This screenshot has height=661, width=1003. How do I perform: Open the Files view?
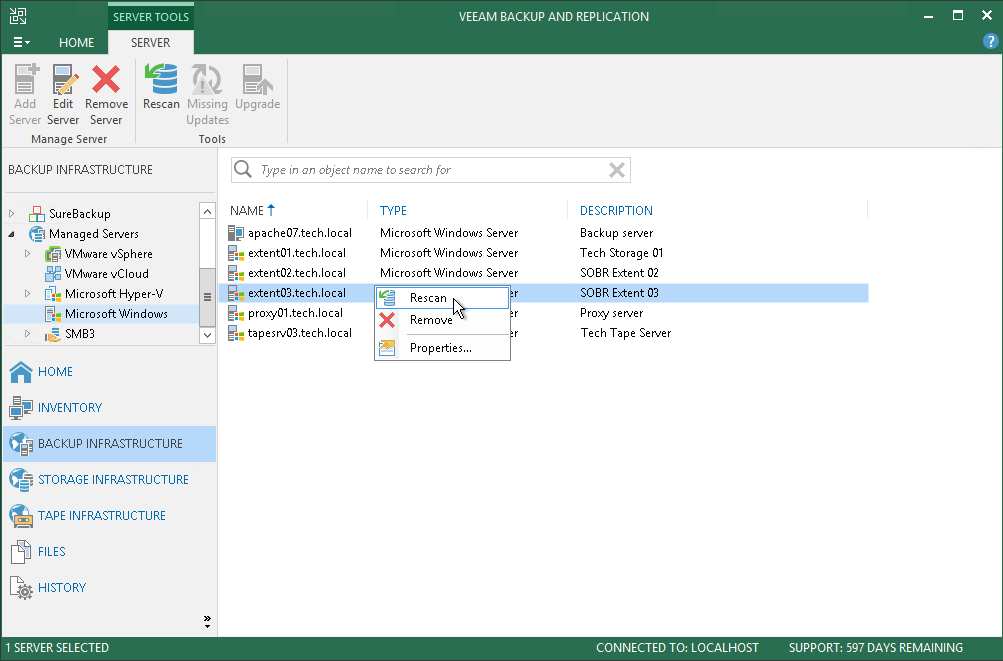(51, 552)
